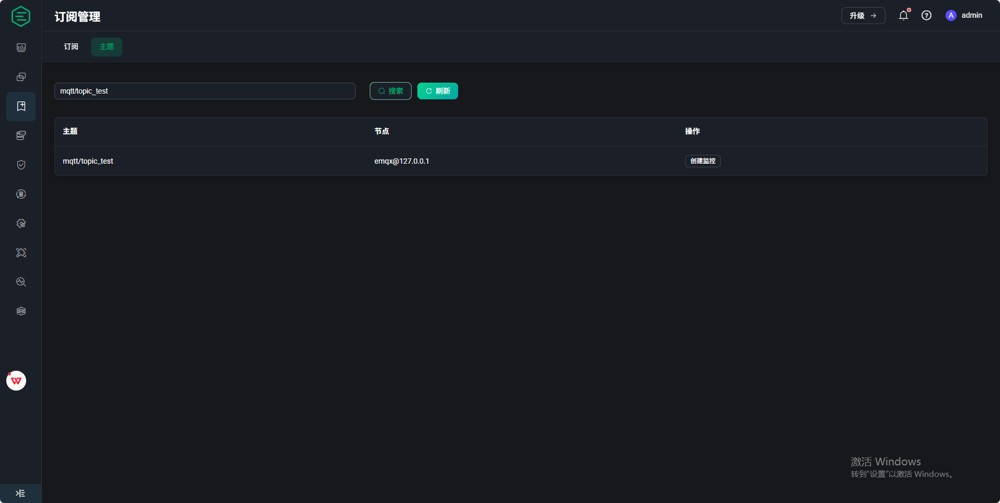Click the 操作 column header
Screen dimensions: 1000x503
click(x=693, y=131)
